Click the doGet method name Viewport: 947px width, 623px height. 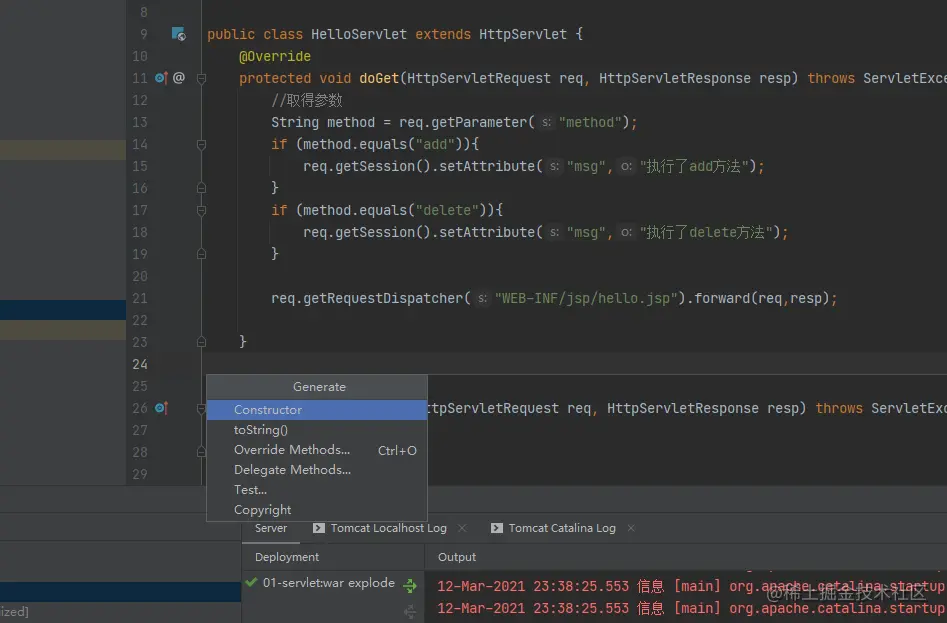pyautogui.click(x=379, y=78)
